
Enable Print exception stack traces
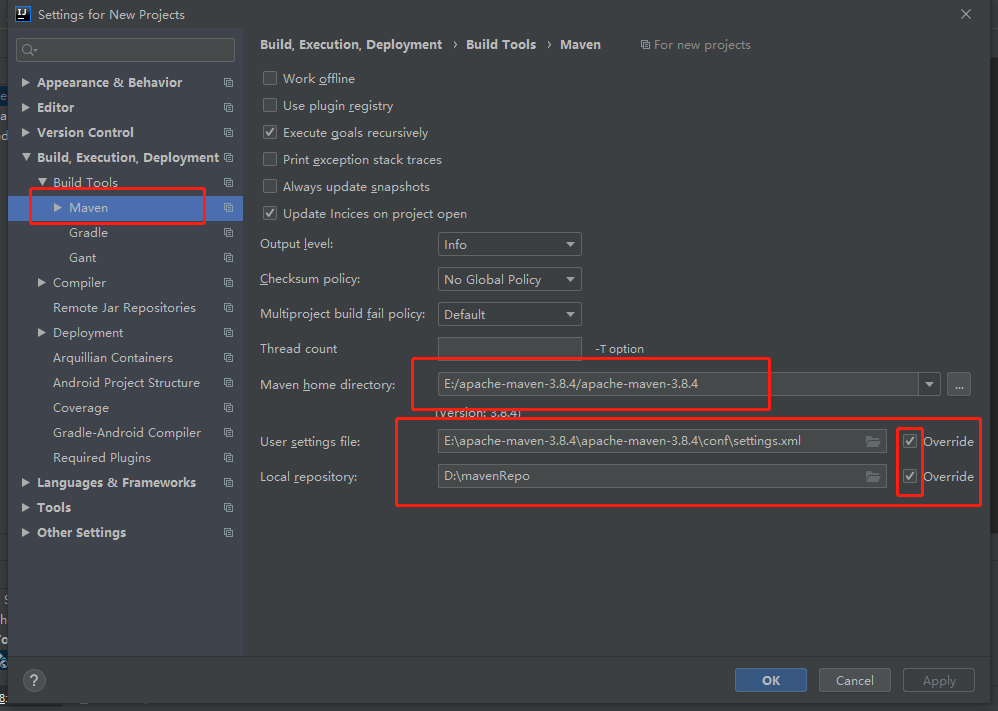[x=270, y=159]
